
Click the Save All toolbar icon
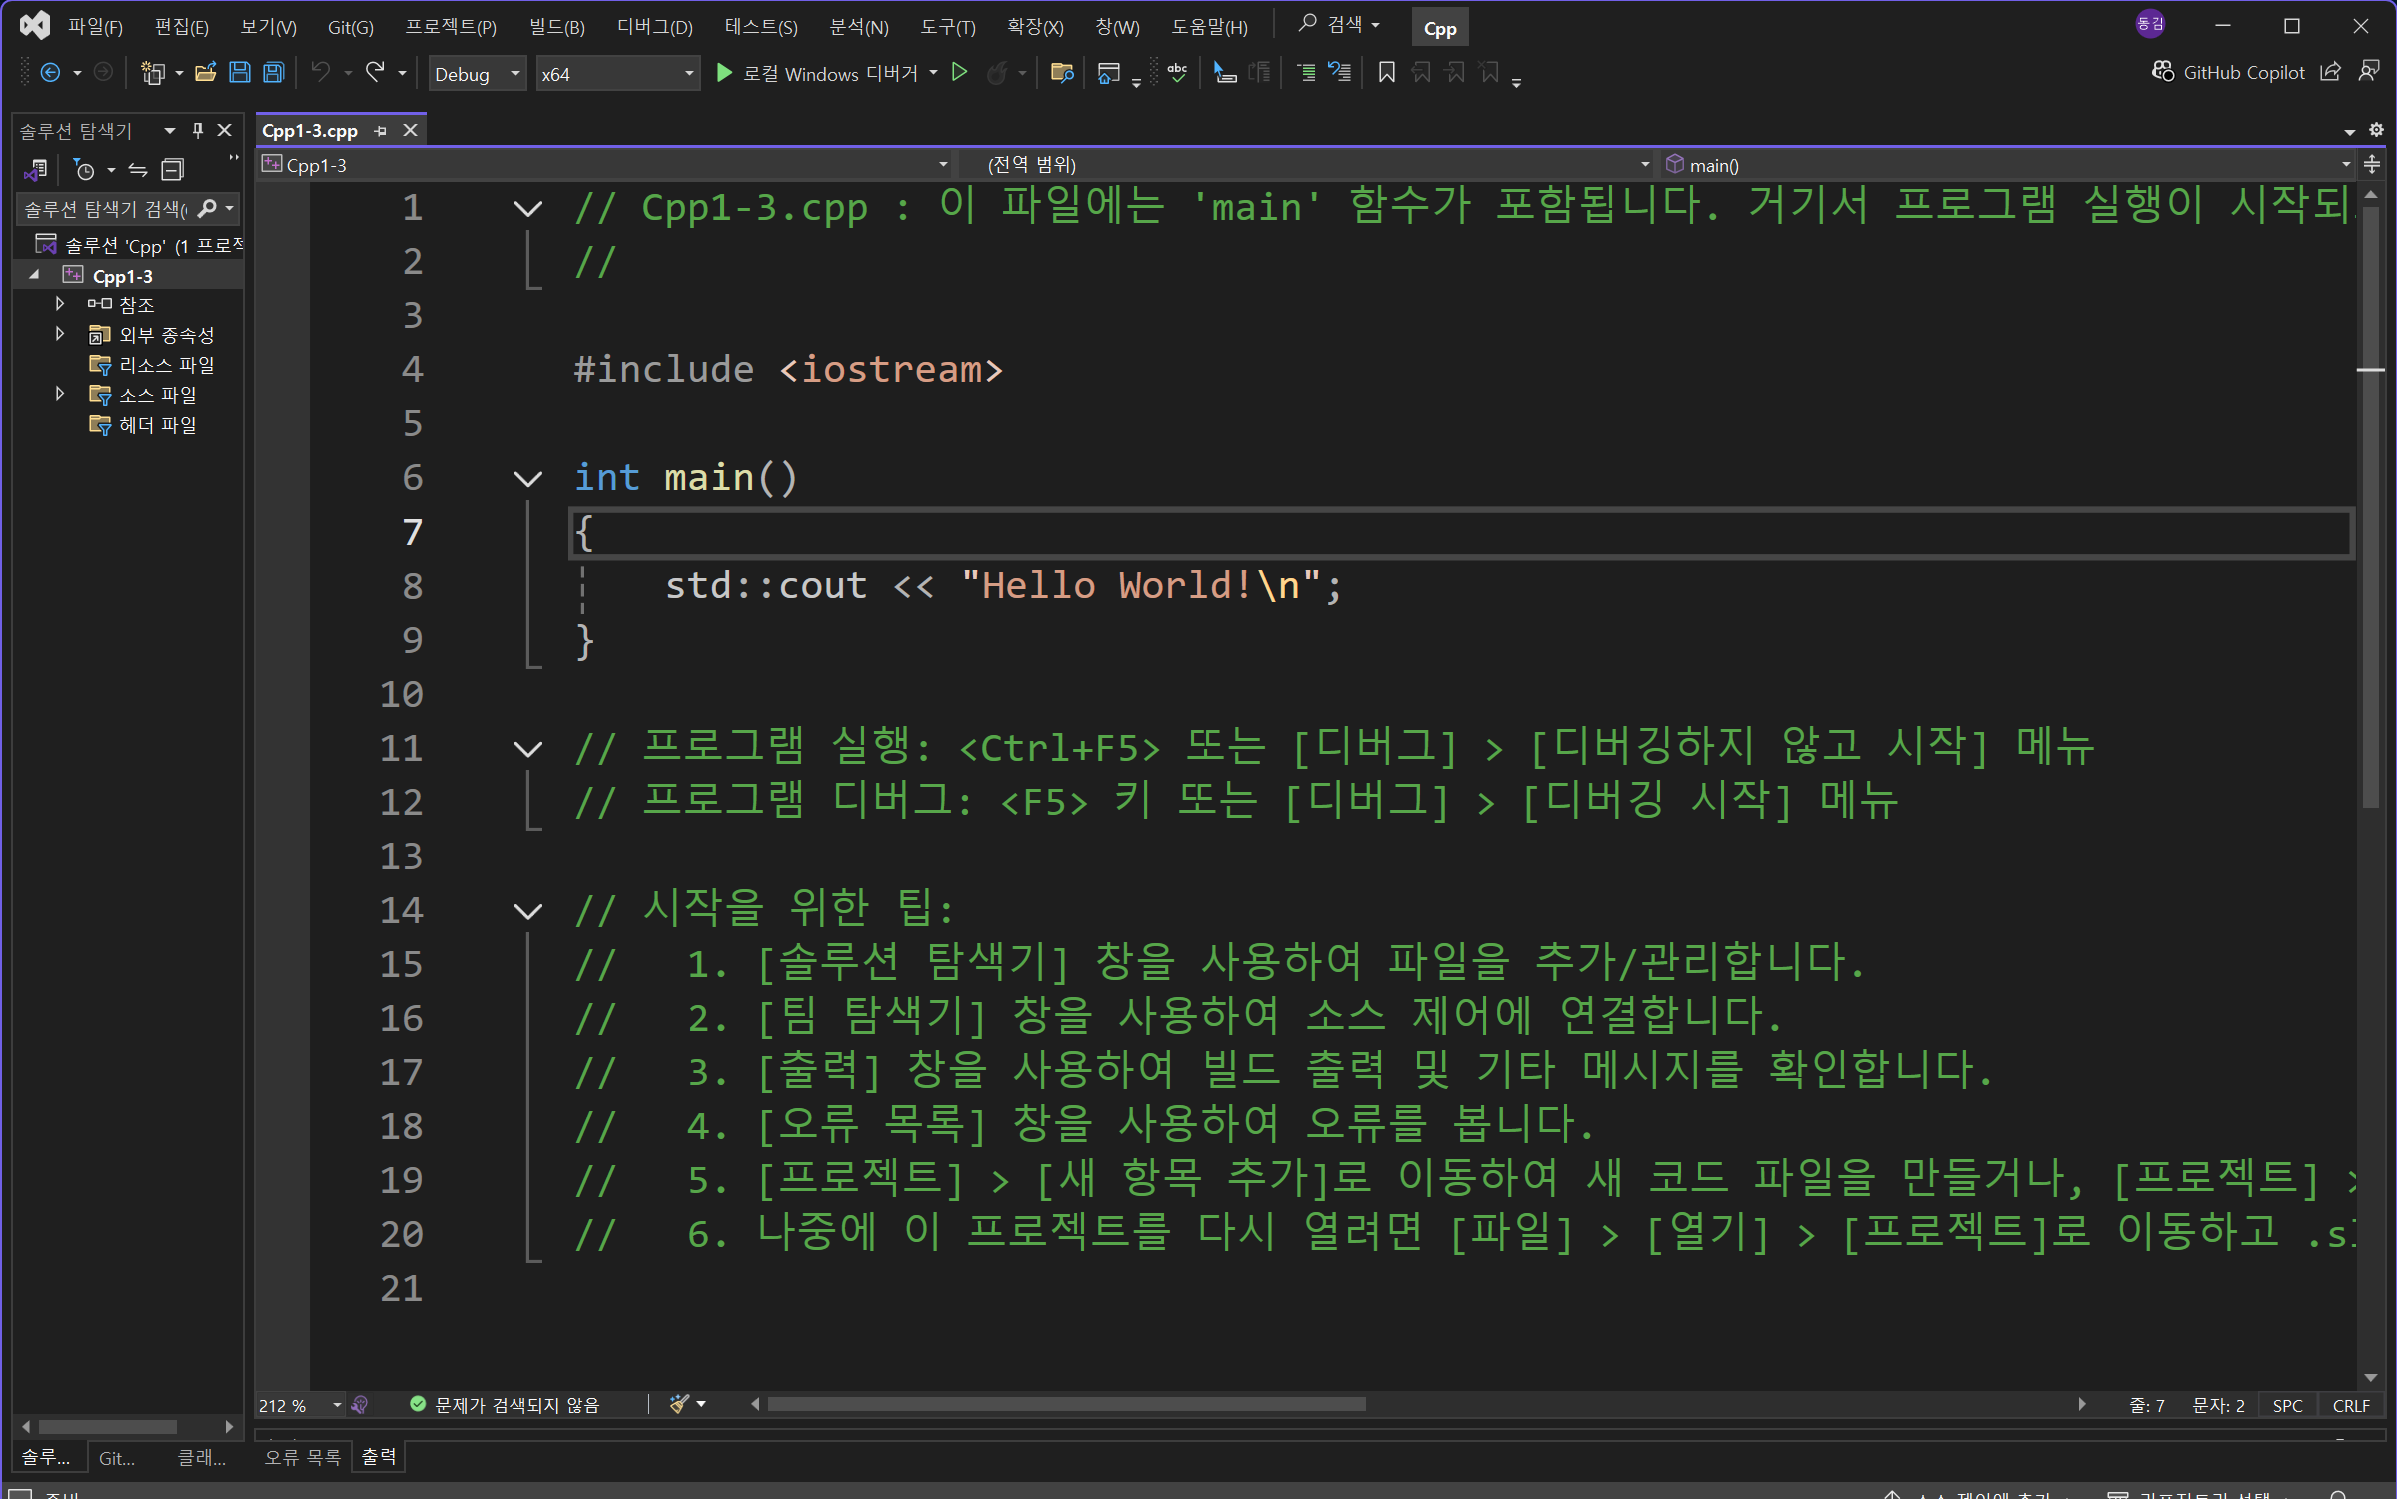(x=273, y=73)
